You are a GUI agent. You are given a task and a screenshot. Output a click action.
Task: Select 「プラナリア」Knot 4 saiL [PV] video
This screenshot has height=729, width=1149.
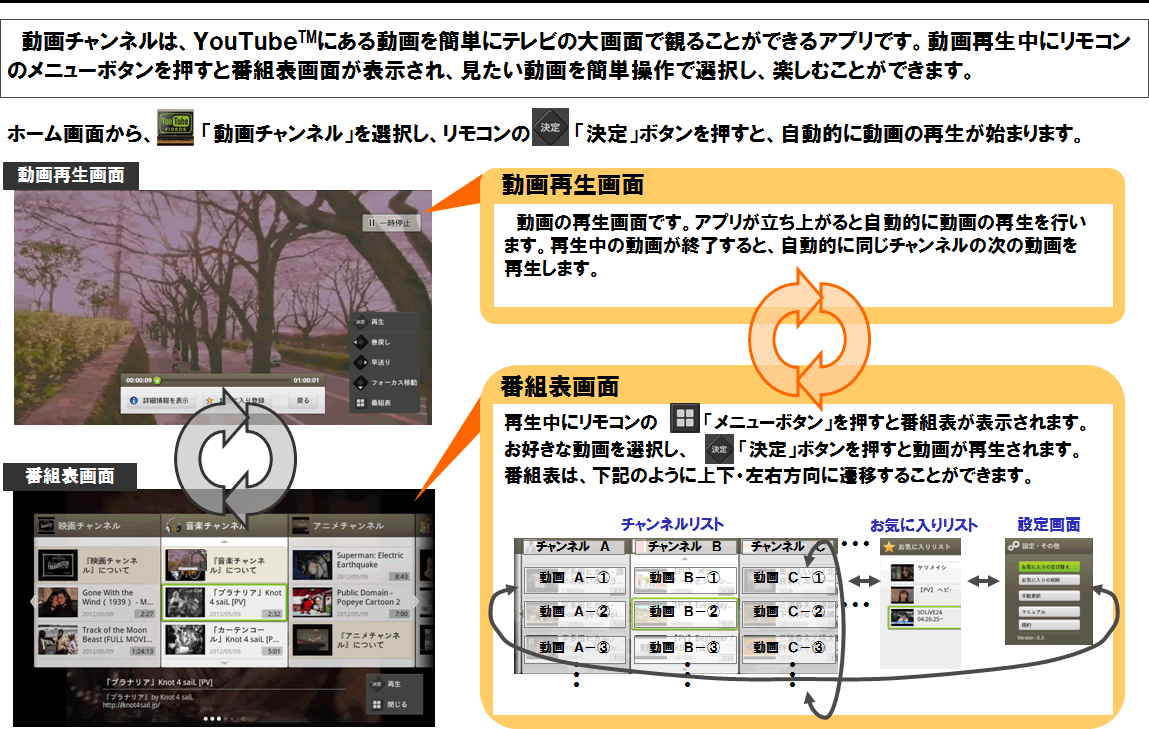224,603
